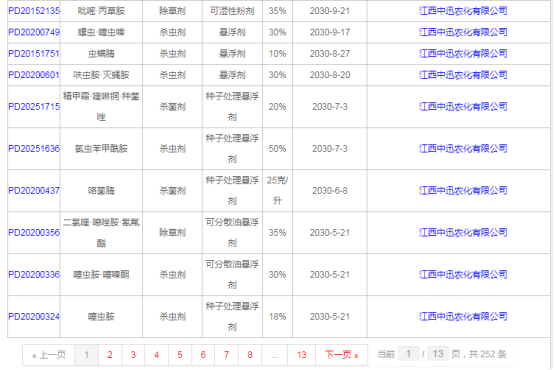Go to pagination page 7
This screenshot has height=370, width=554.
tap(226, 355)
